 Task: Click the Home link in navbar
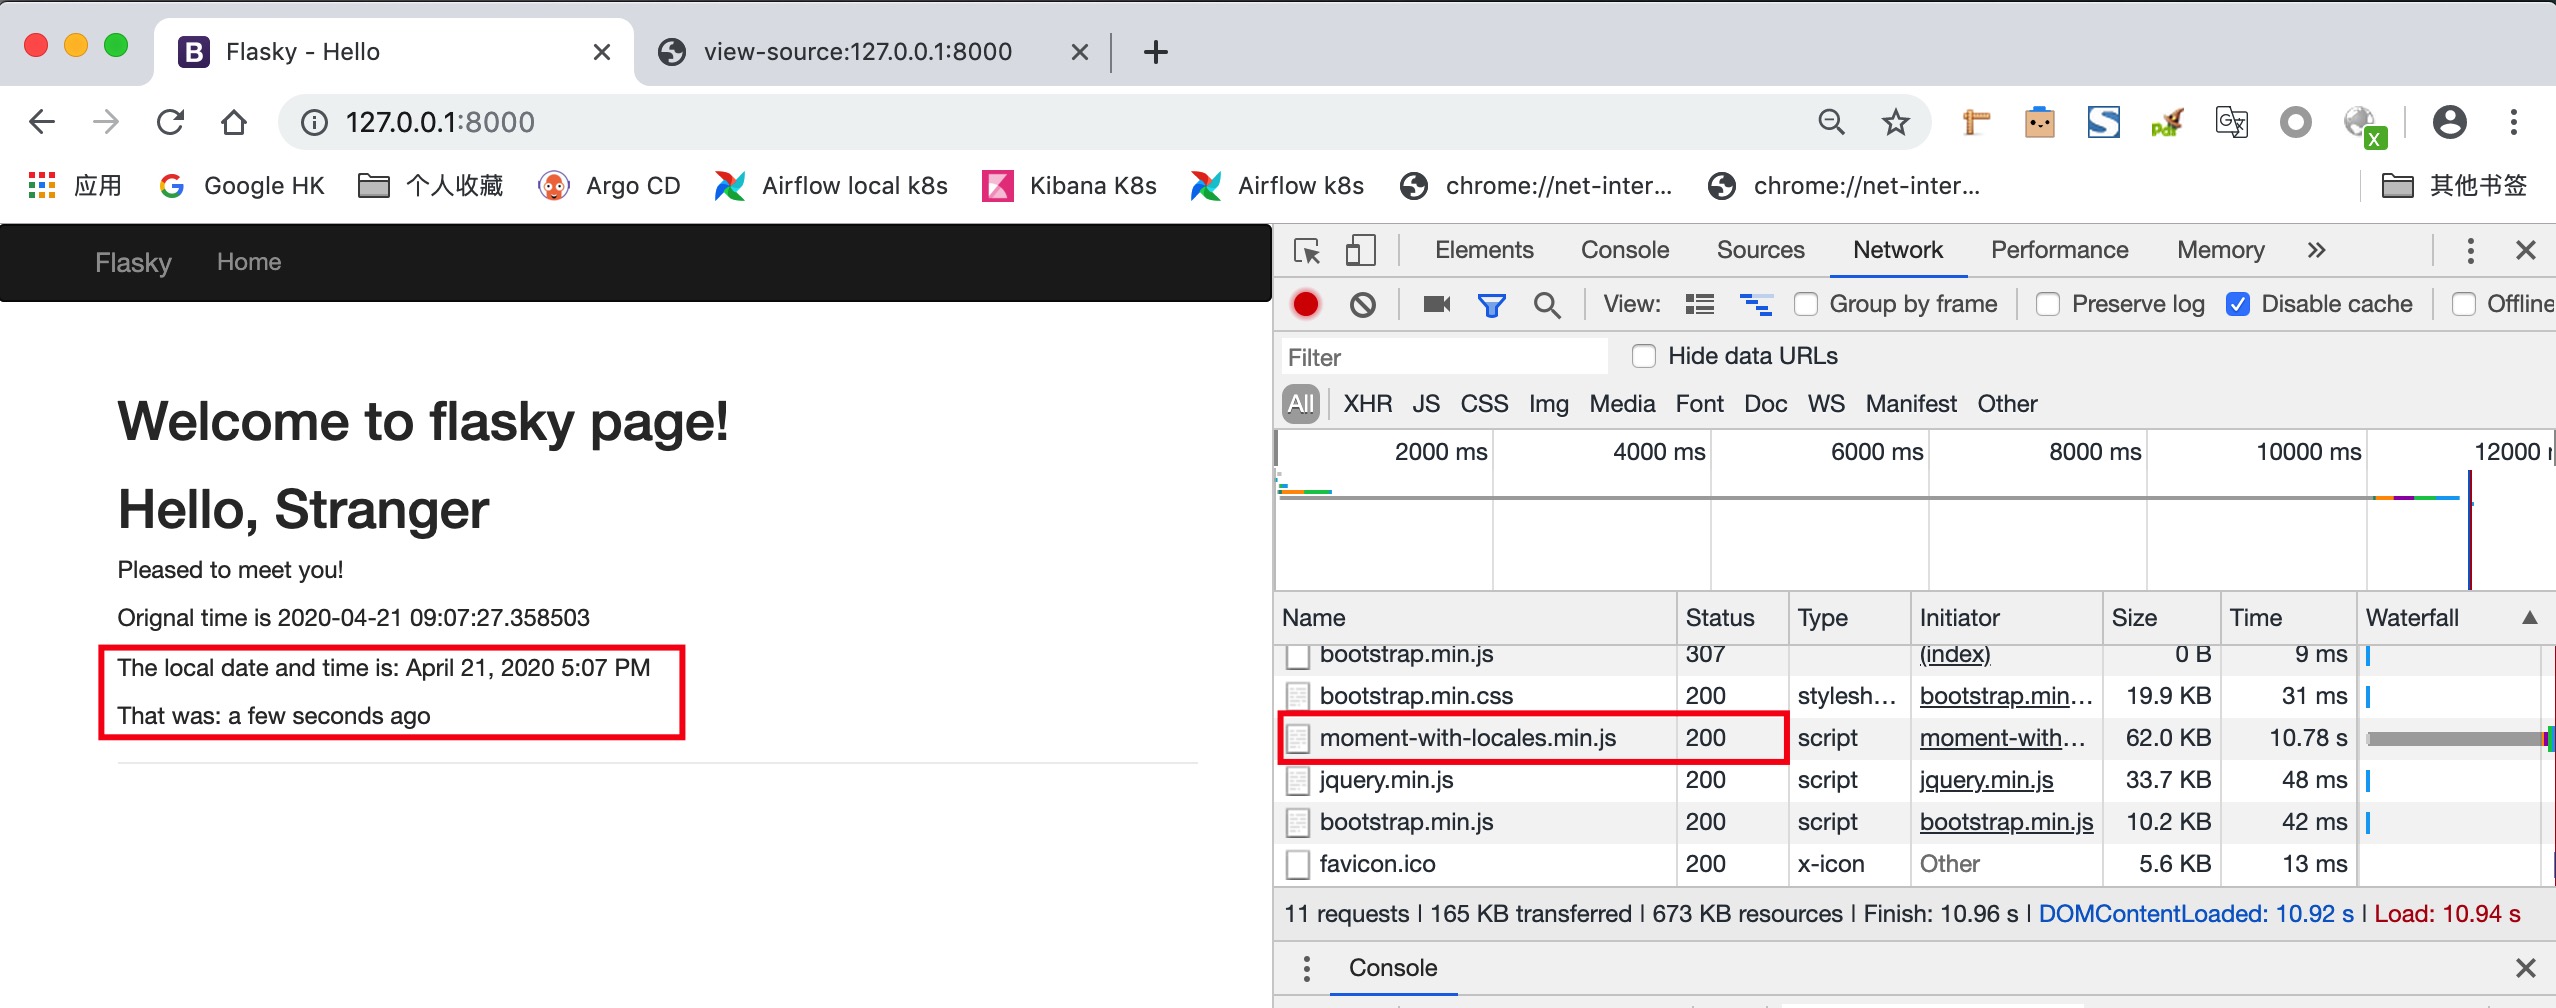tap(249, 262)
